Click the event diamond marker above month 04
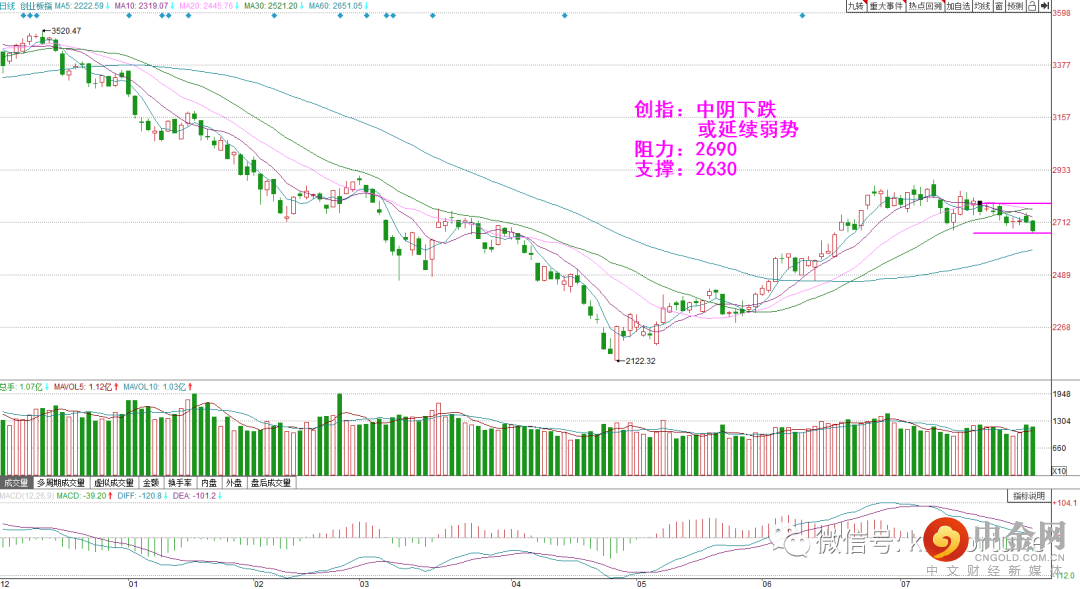1080x589 pixels. pos(565,15)
